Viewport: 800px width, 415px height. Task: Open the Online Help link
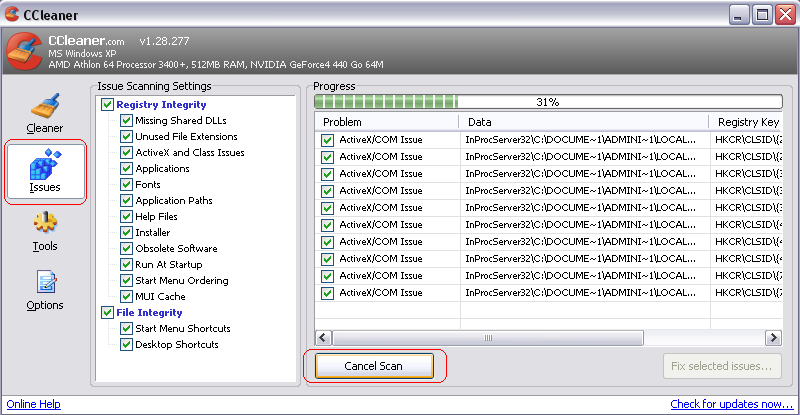pyautogui.click(x=34, y=404)
